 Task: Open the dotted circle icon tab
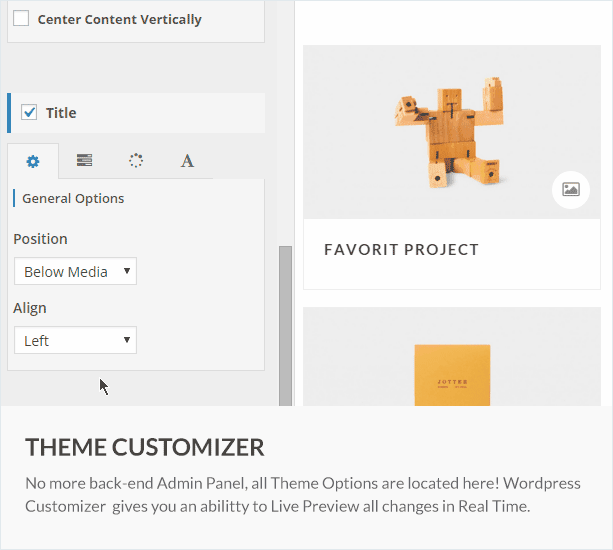pyautogui.click(x=136, y=161)
